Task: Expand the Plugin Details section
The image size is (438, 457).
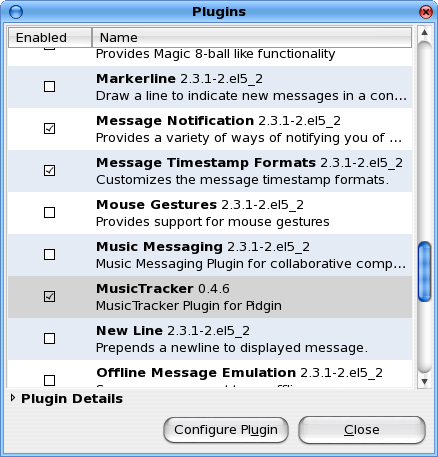Action: 13,398
